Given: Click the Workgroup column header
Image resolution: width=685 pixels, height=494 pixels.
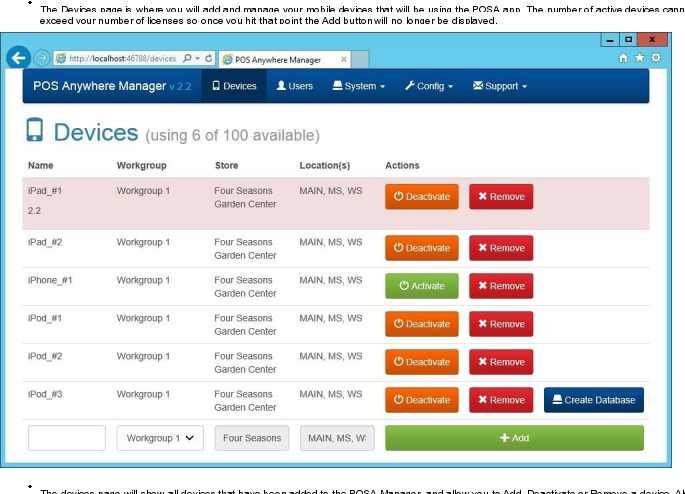Looking at the screenshot, I should click(x=142, y=166).
